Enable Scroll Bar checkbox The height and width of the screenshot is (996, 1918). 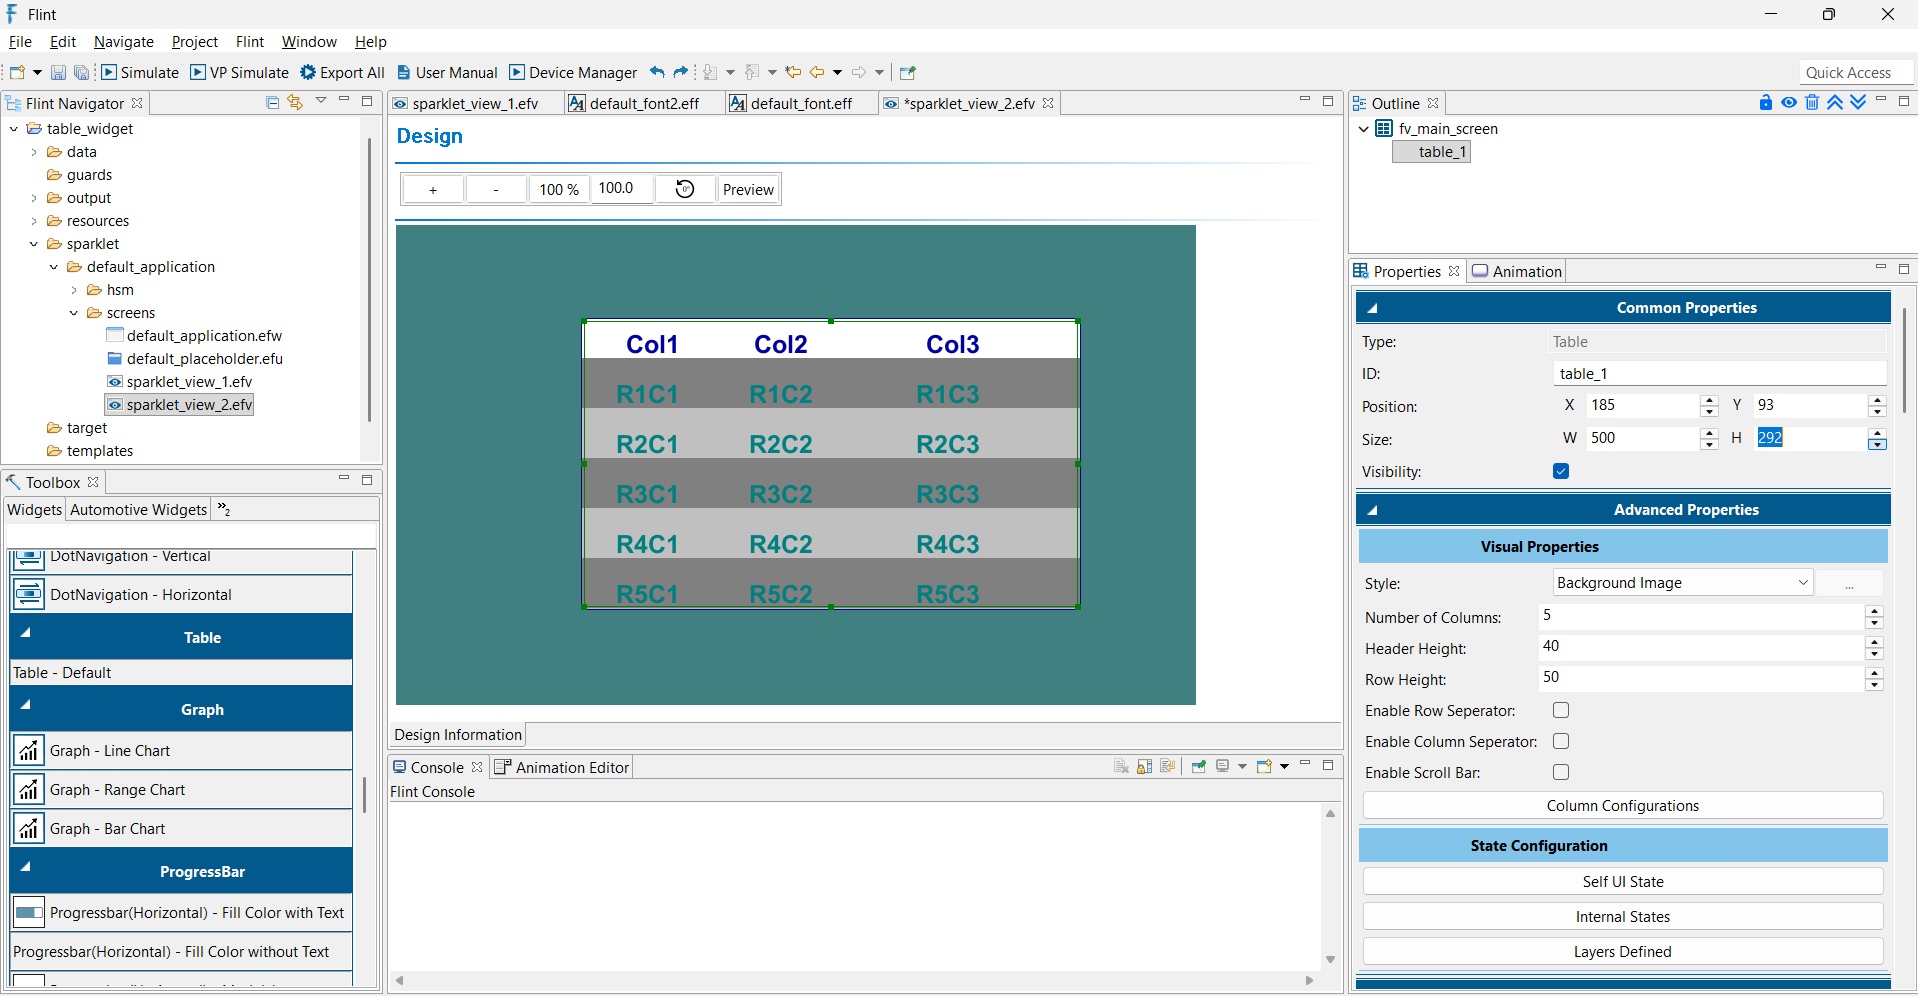point(1561,772)
